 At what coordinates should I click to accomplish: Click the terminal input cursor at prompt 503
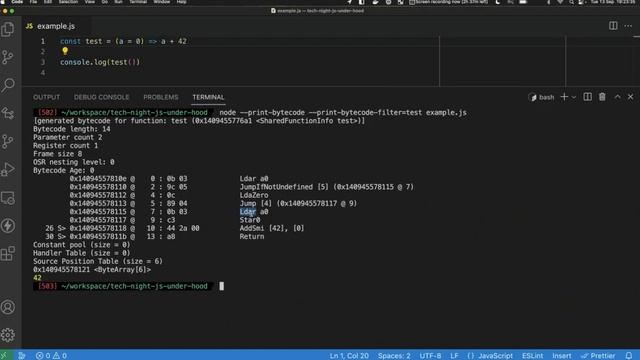point(222,286)
